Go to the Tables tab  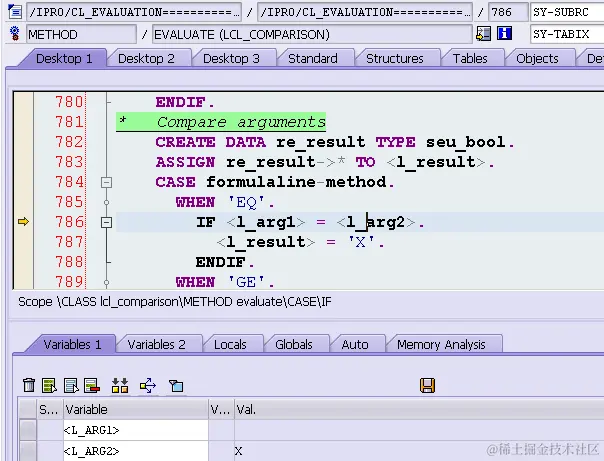point(470,59)
